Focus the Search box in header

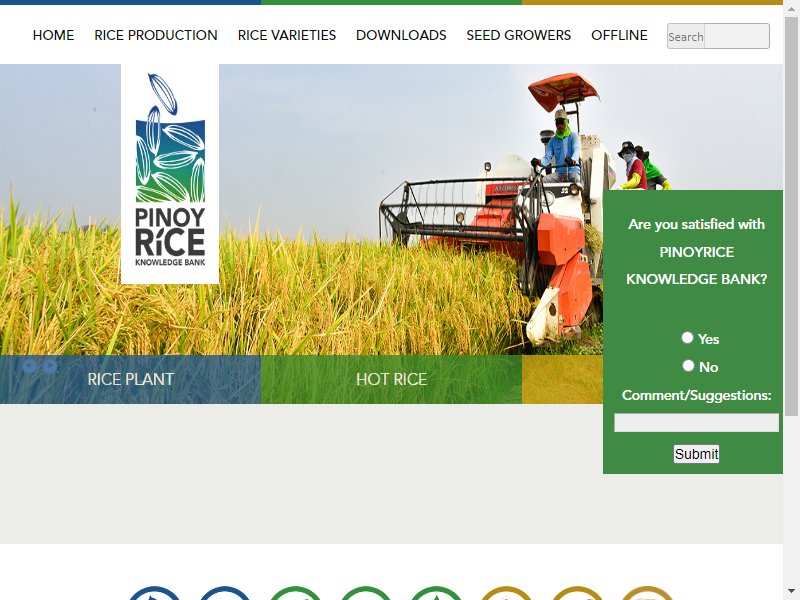(x=718, y=36)
